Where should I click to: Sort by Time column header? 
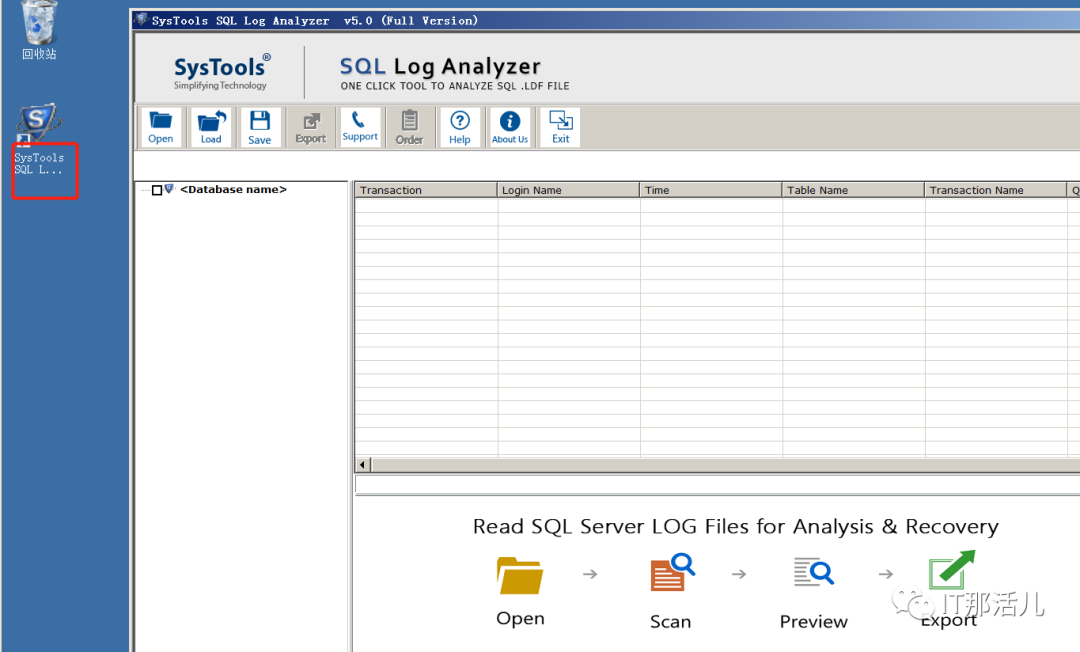tap(711, 190)
